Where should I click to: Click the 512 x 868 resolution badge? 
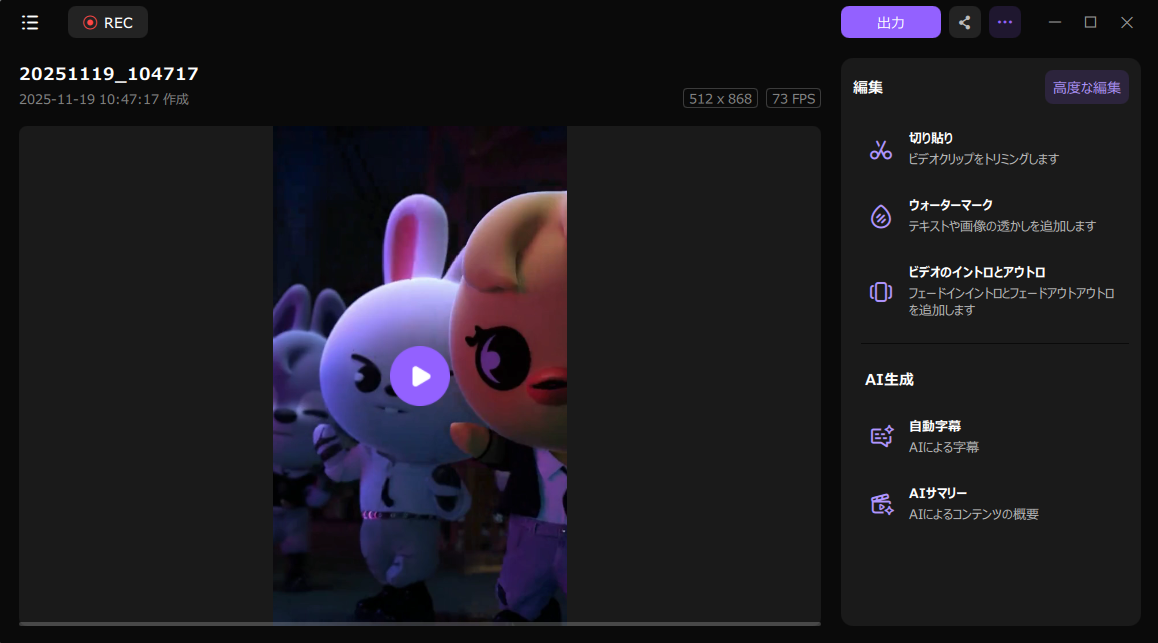[x=721, y=99]
